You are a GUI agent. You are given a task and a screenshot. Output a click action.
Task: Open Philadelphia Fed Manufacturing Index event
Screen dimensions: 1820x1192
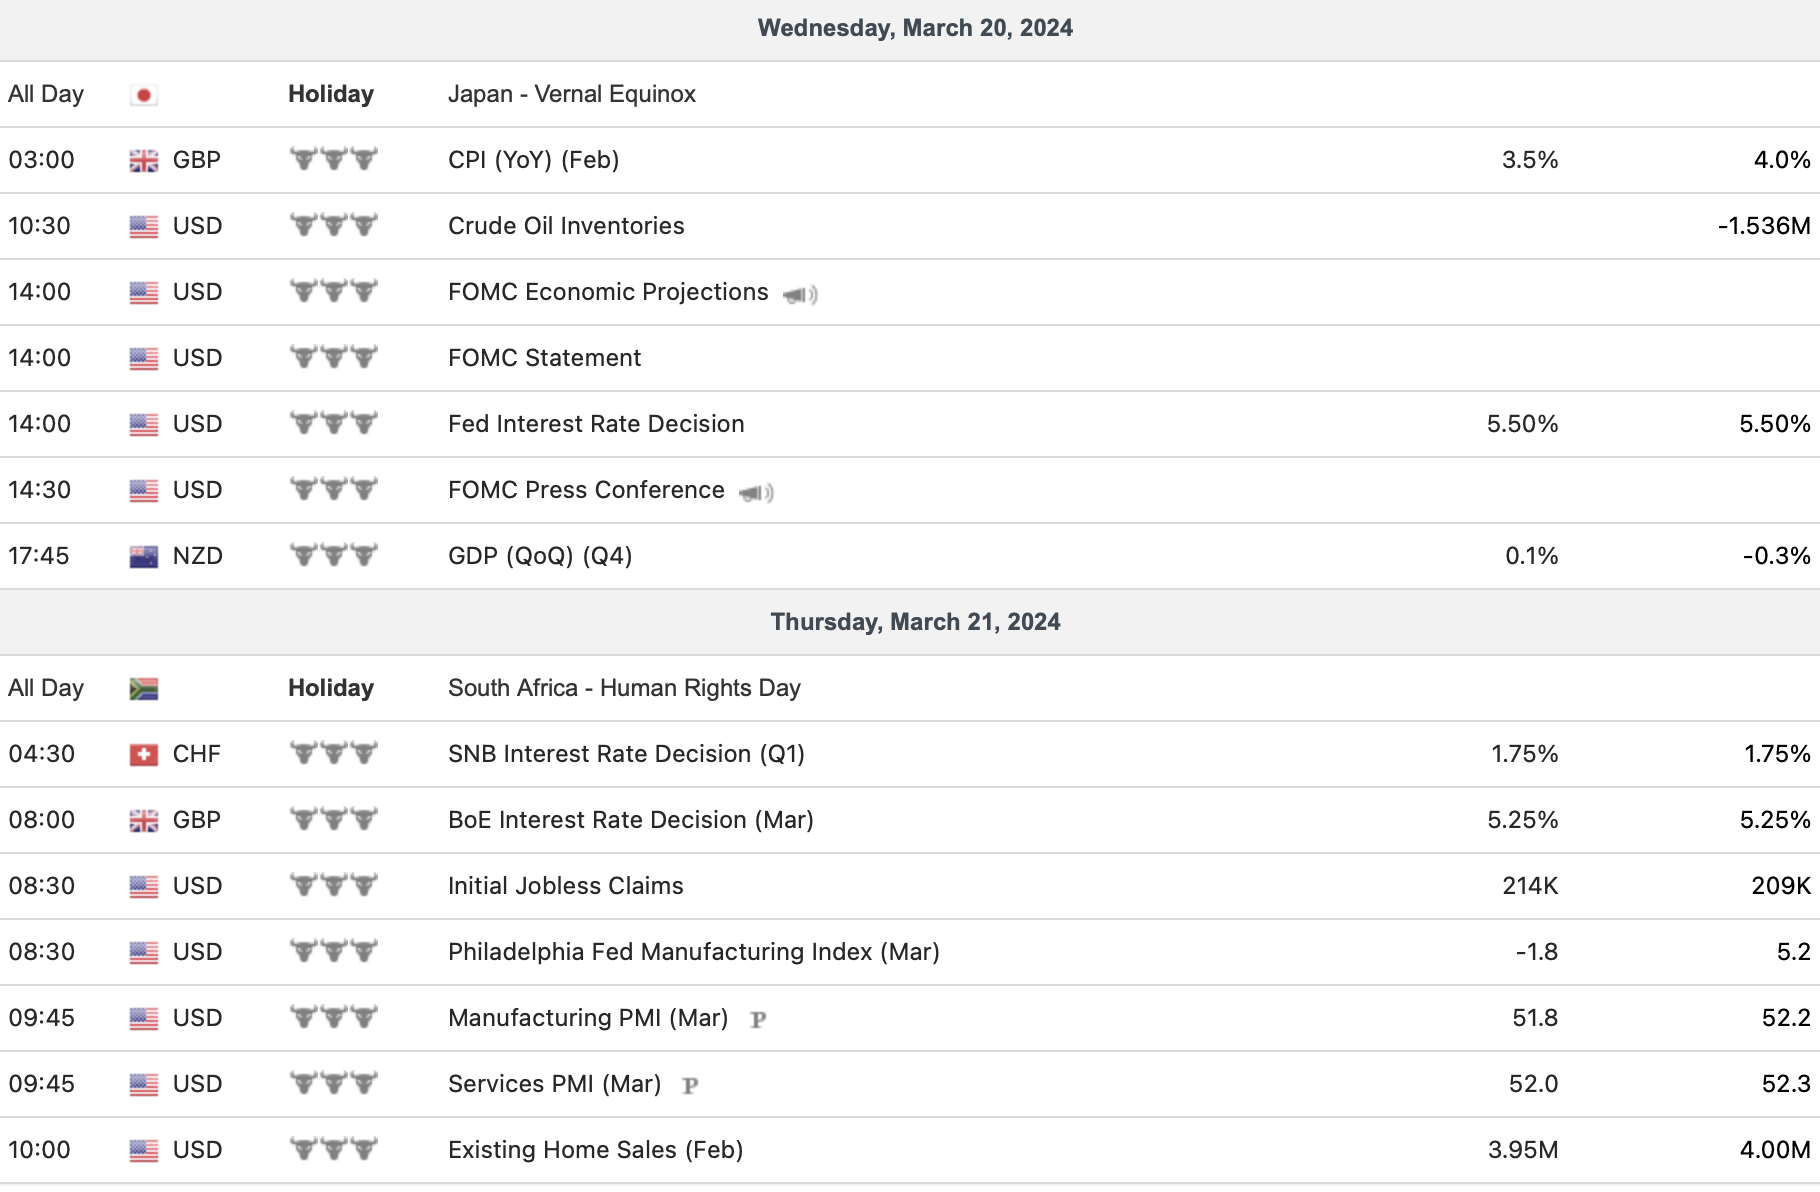point(693,952)
